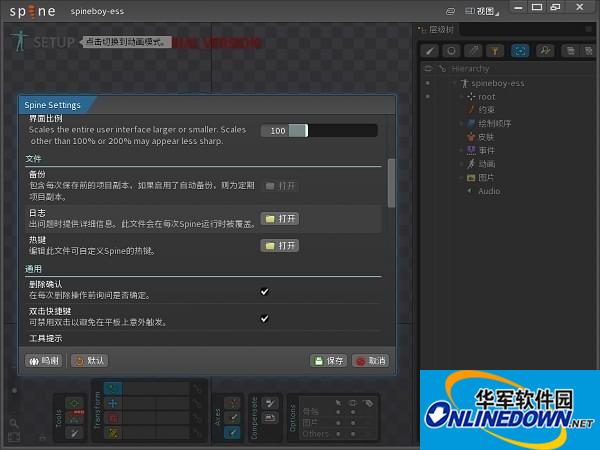
Task: Click the fit-to-view frame icon below magnifier
Action: pyautogui.click(x=14, y=437)
